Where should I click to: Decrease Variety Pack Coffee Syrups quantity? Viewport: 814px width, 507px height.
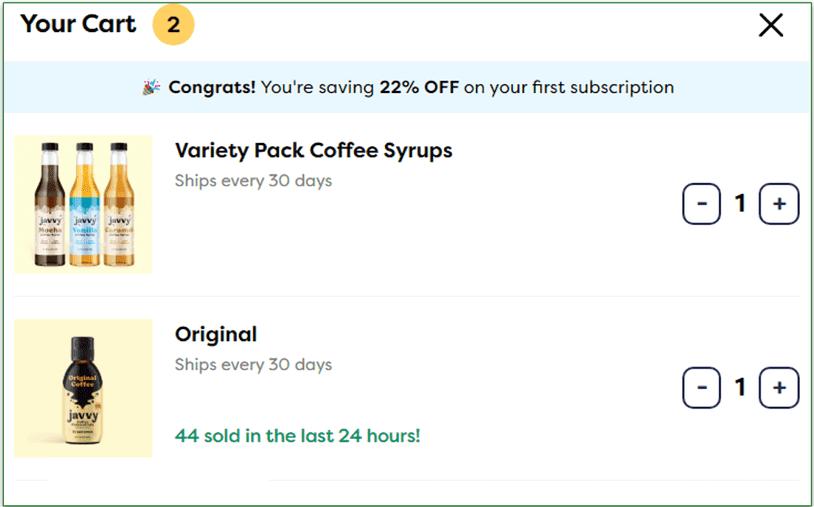(x=702, y=204)
